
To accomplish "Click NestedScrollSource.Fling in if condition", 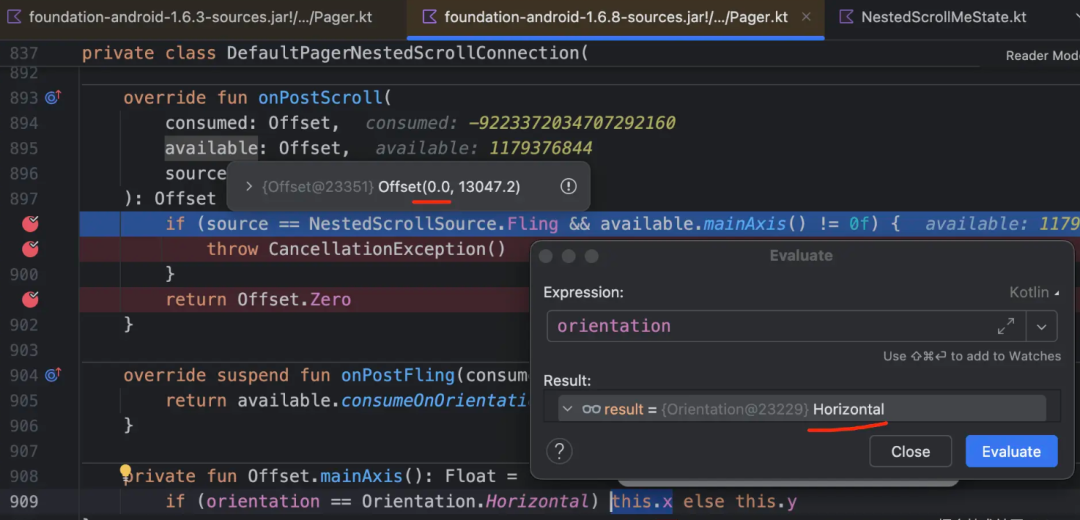I will click(x=435, y=224).
